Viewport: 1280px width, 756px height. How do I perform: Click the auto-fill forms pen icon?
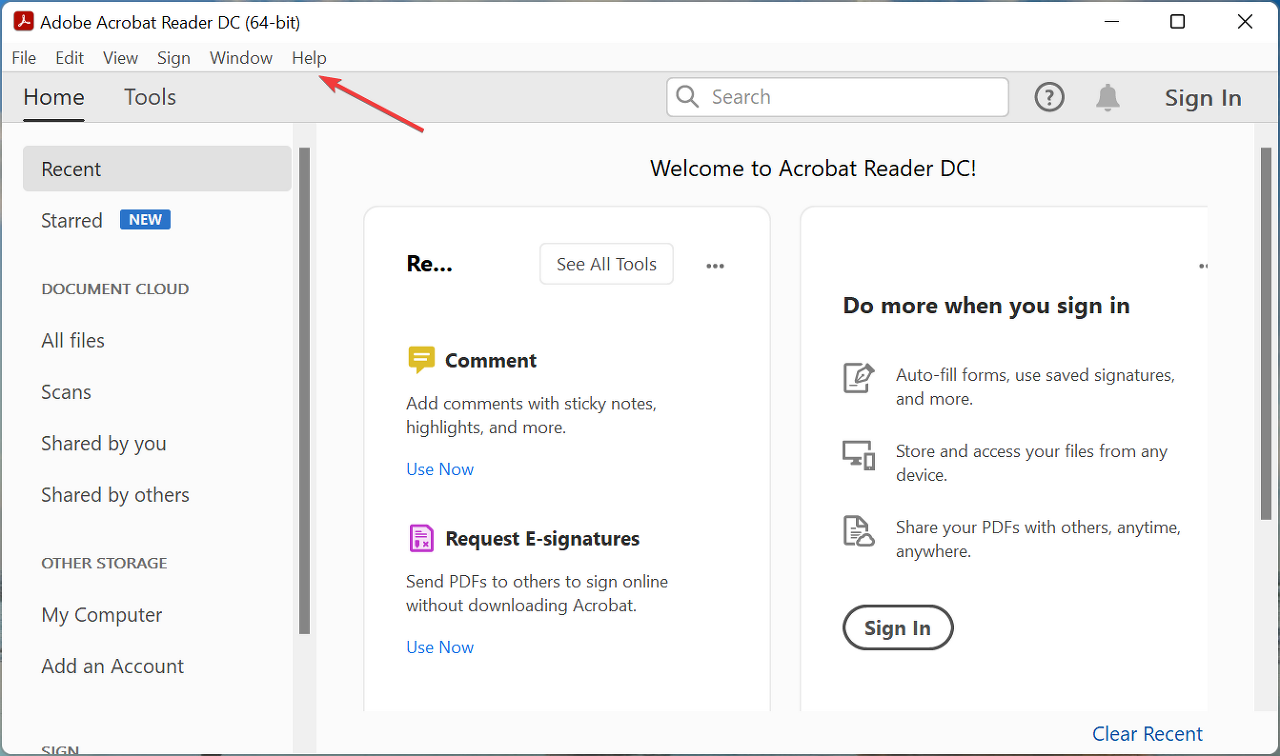click(x=859, y=377)
